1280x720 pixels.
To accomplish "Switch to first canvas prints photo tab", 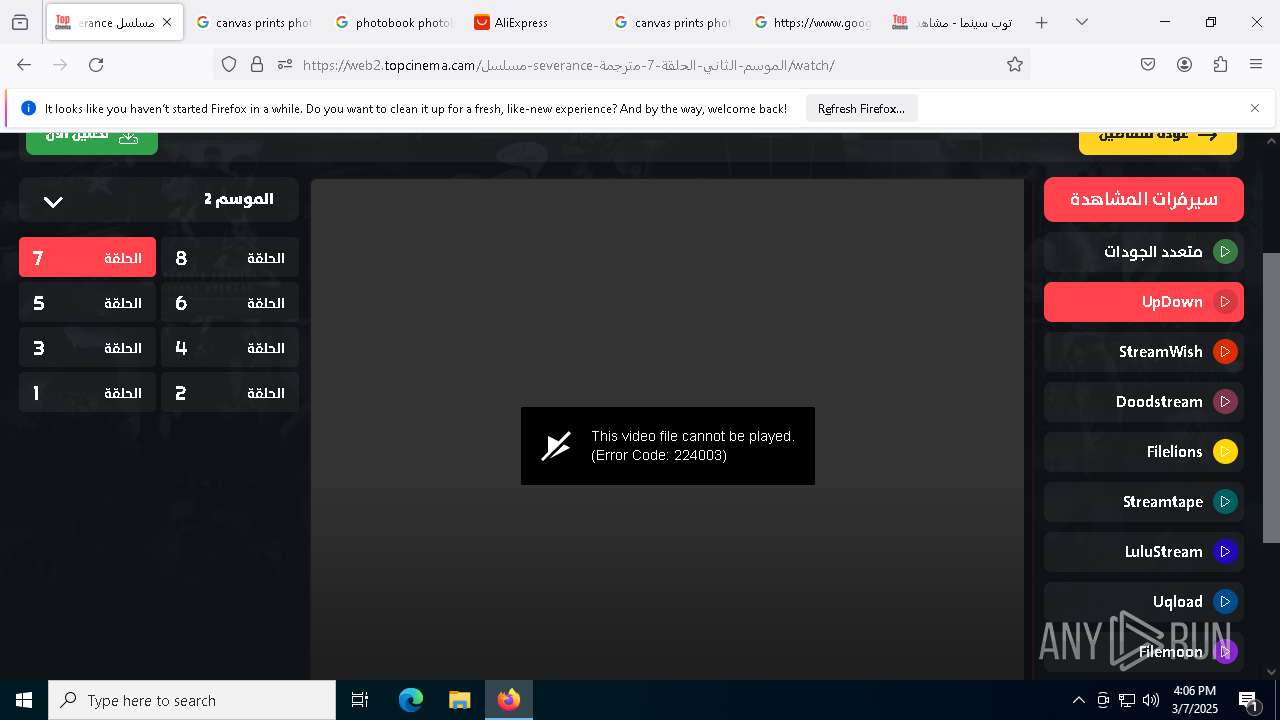I will click(253, 22).
